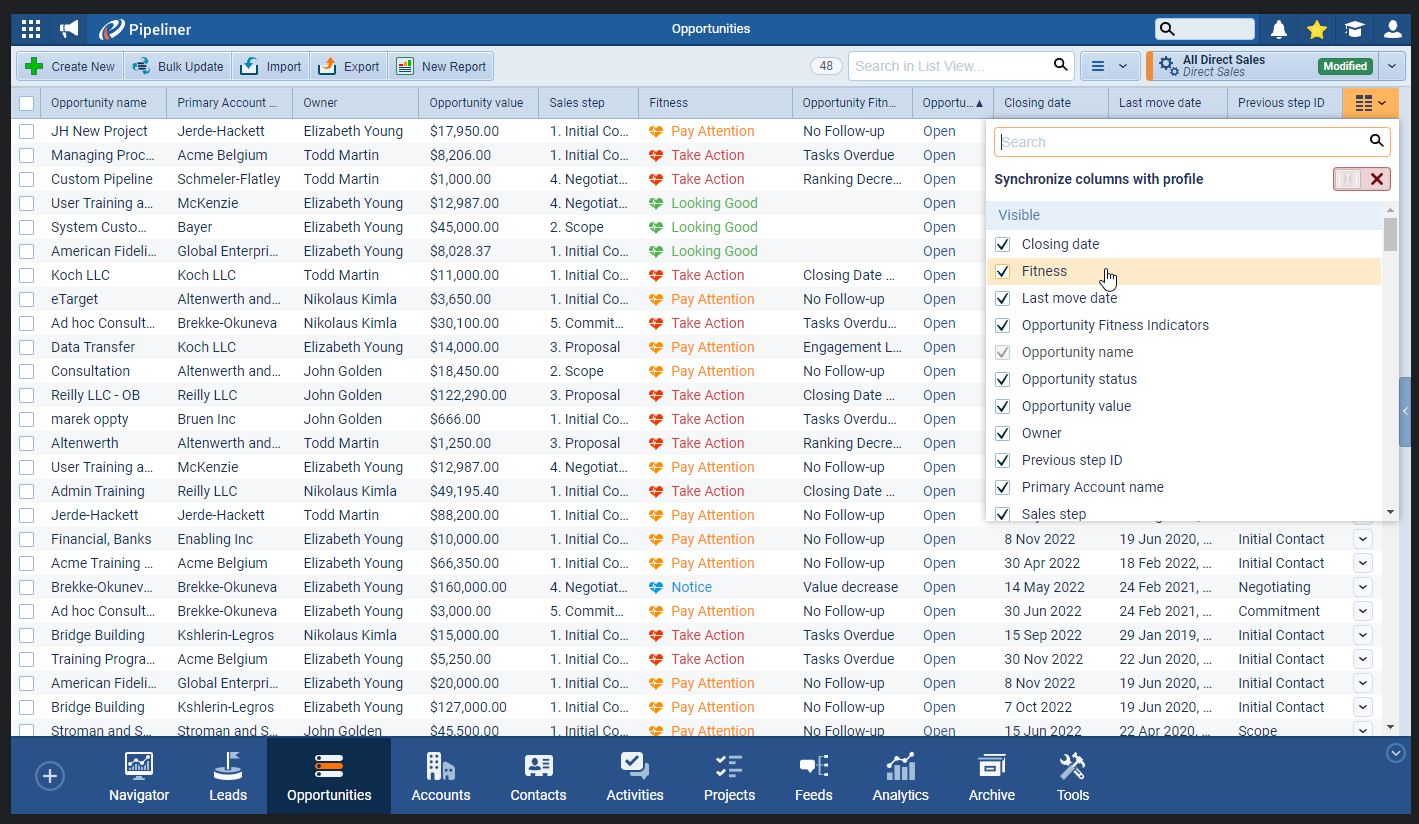Screen dimensions: 1419x824
Task: Open the notifications bell
Action: [1279, 29]
